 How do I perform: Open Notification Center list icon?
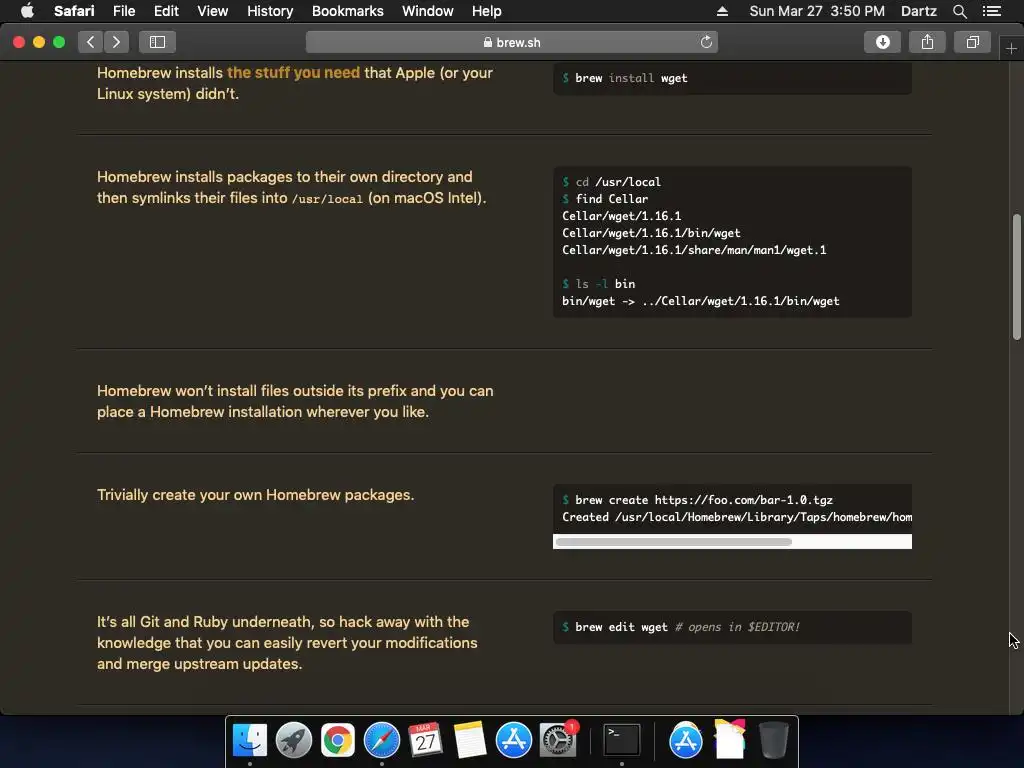point(992,11)
